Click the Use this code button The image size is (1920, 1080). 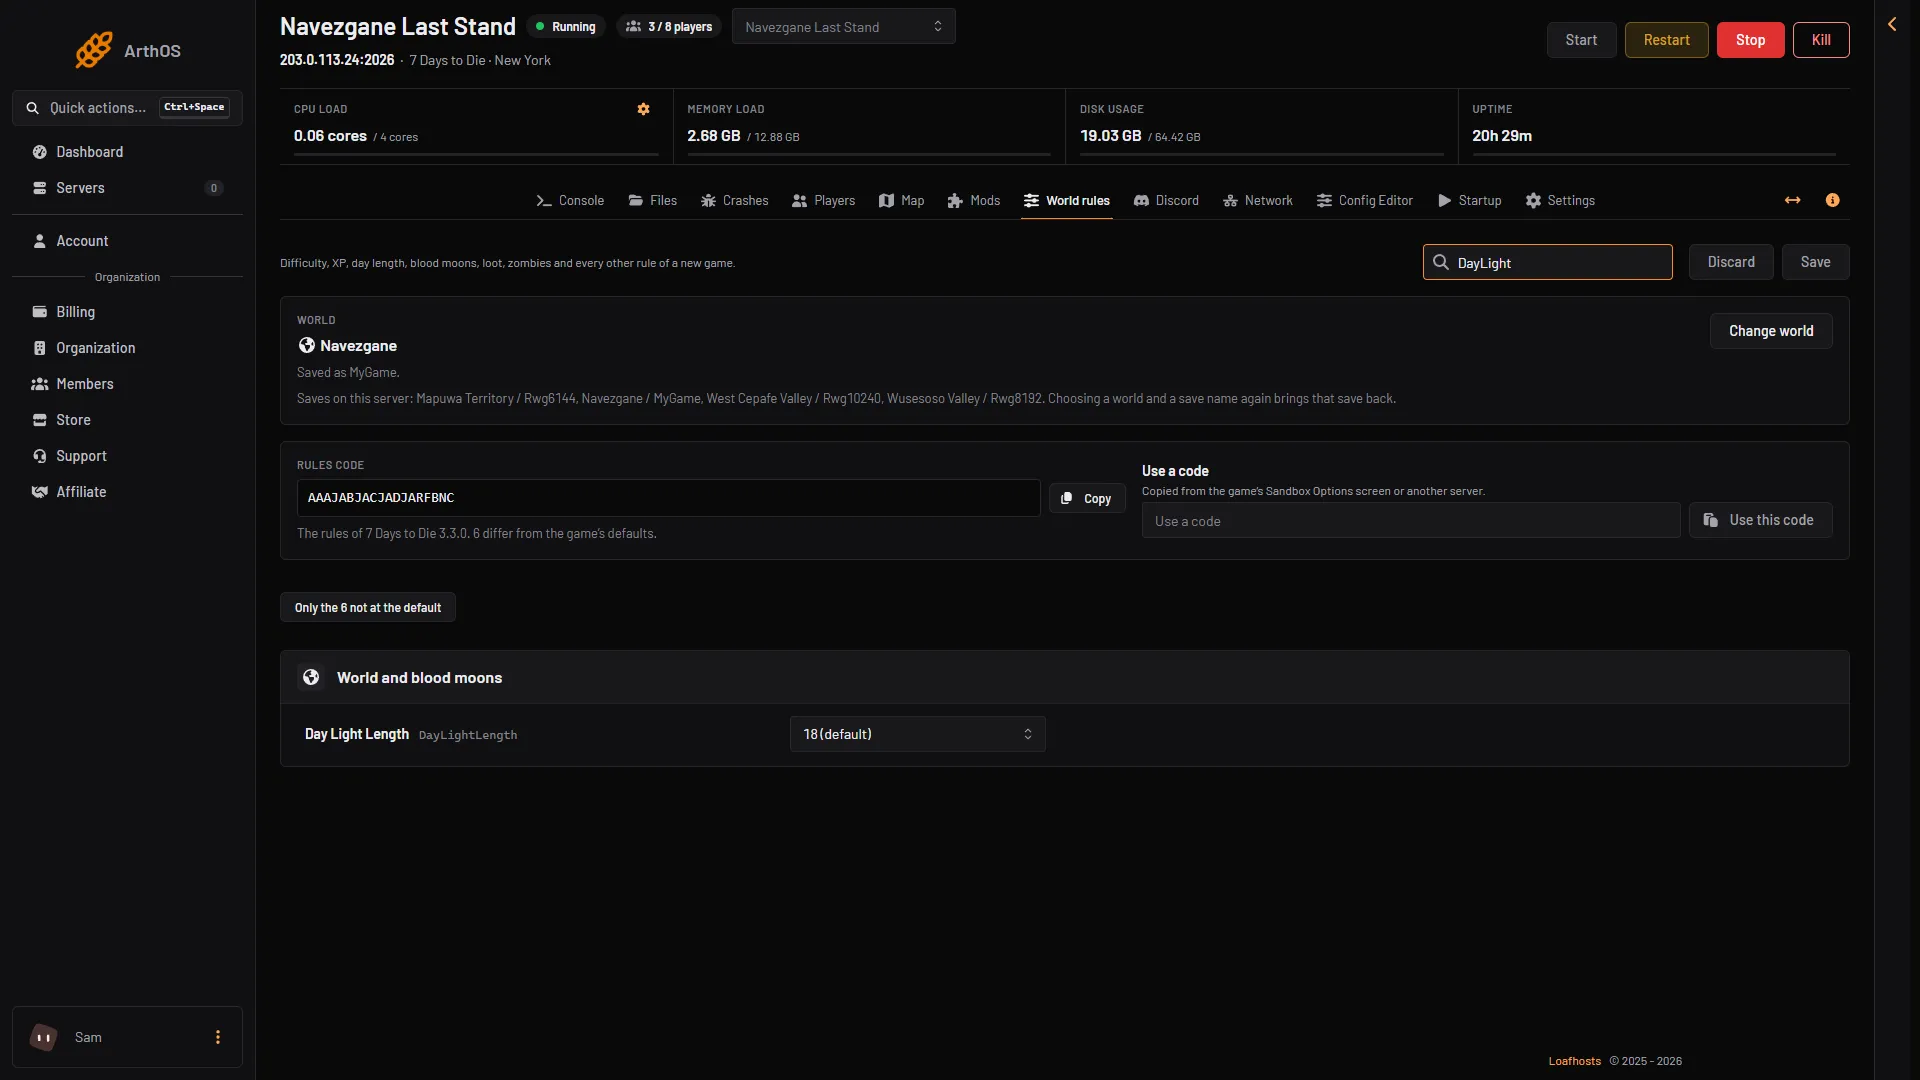(x=1760, y=520)
